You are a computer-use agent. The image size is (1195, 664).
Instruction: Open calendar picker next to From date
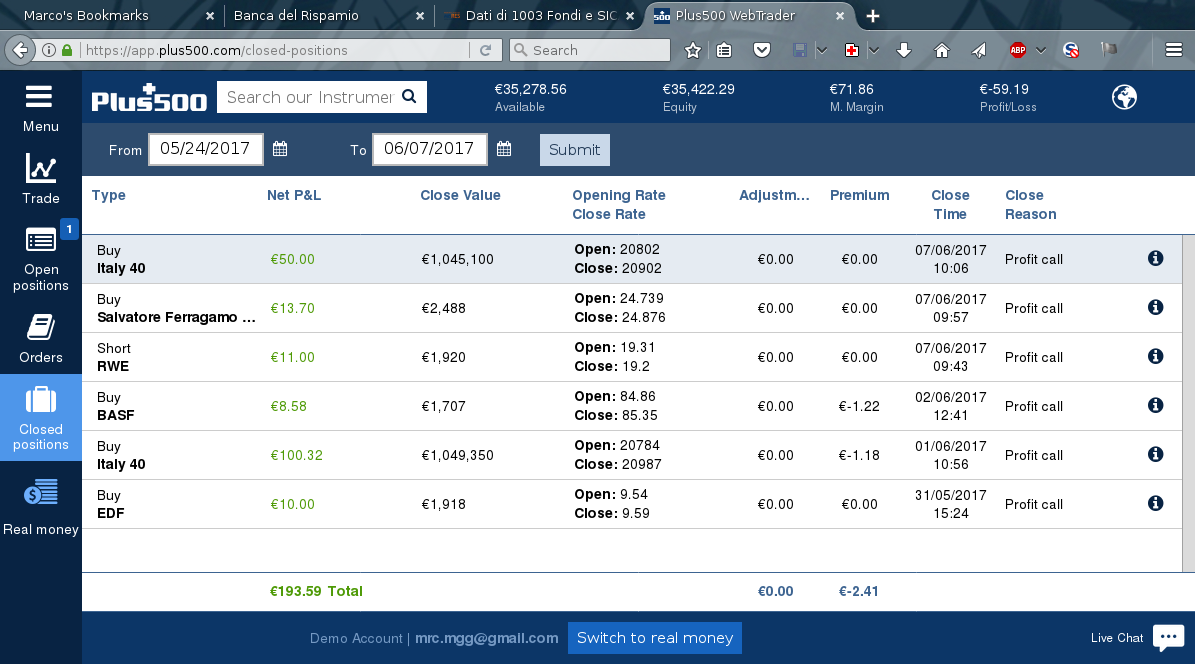280,149
